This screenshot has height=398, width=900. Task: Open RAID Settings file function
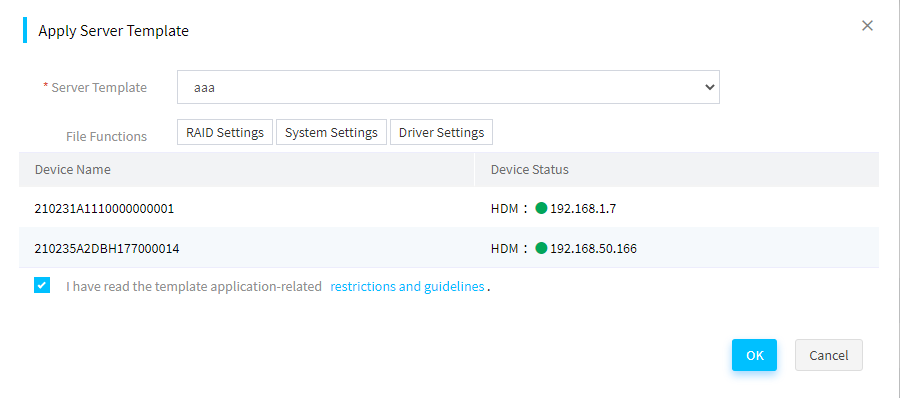[225, 132]
